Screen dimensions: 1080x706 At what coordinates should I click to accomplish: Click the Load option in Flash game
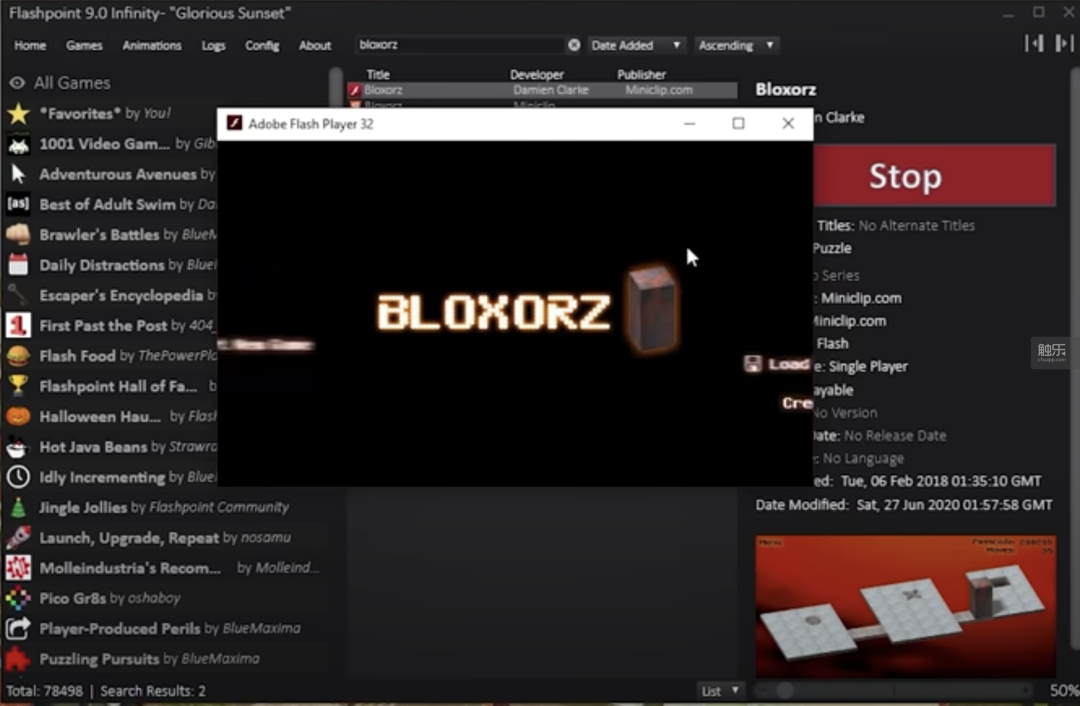(778, 364)
